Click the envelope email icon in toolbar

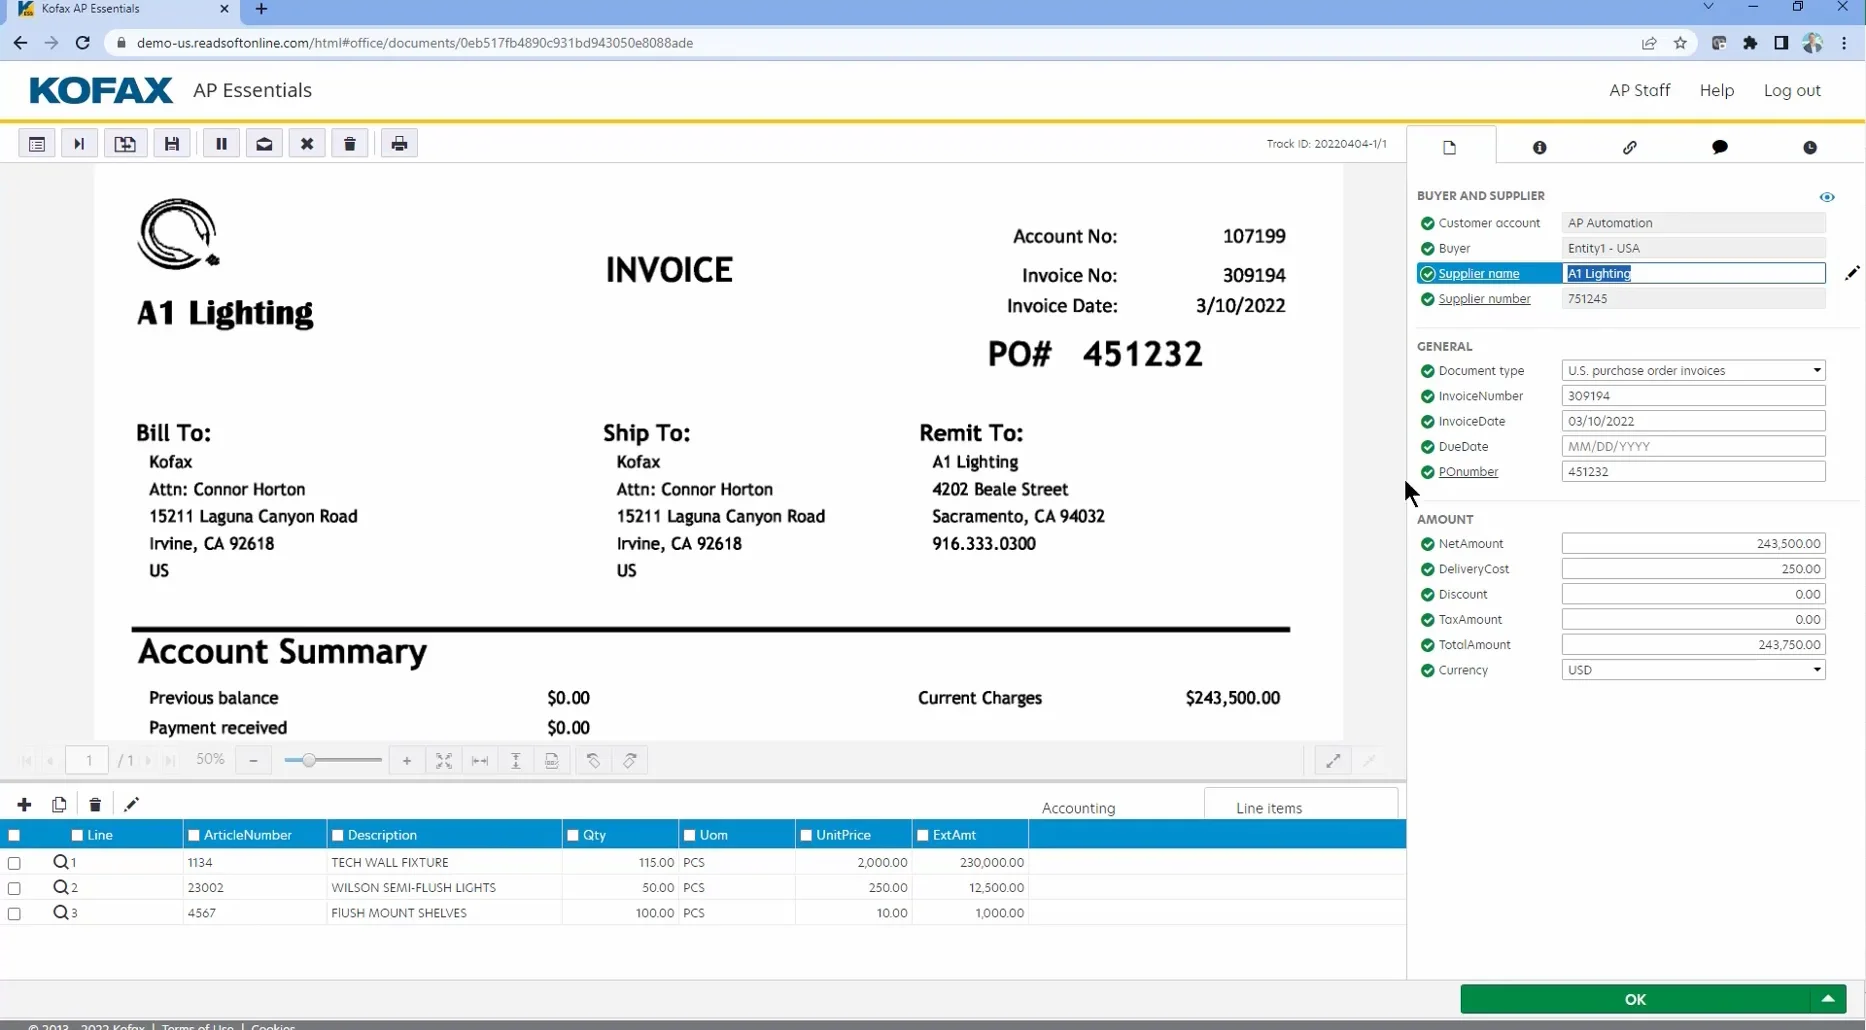tap(264, 144)
